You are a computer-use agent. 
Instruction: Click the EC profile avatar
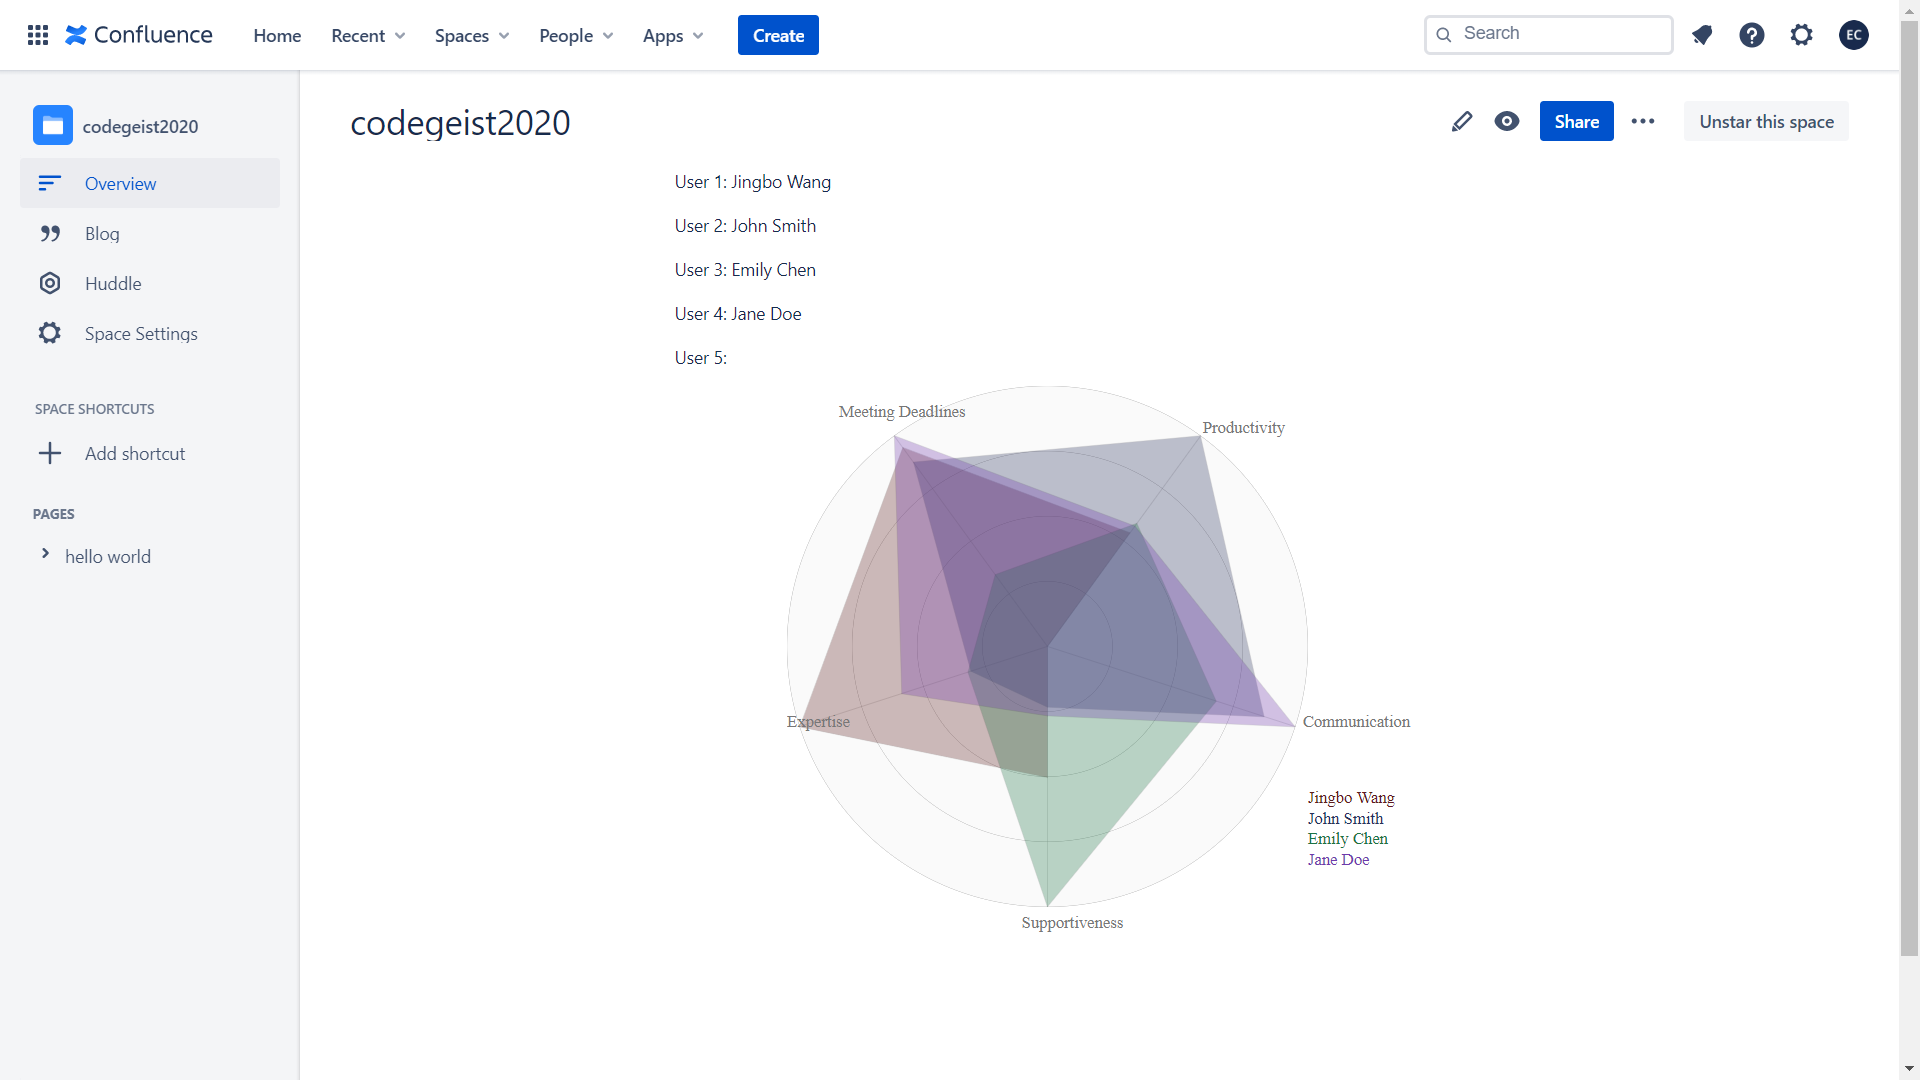tap(1853, 35)
